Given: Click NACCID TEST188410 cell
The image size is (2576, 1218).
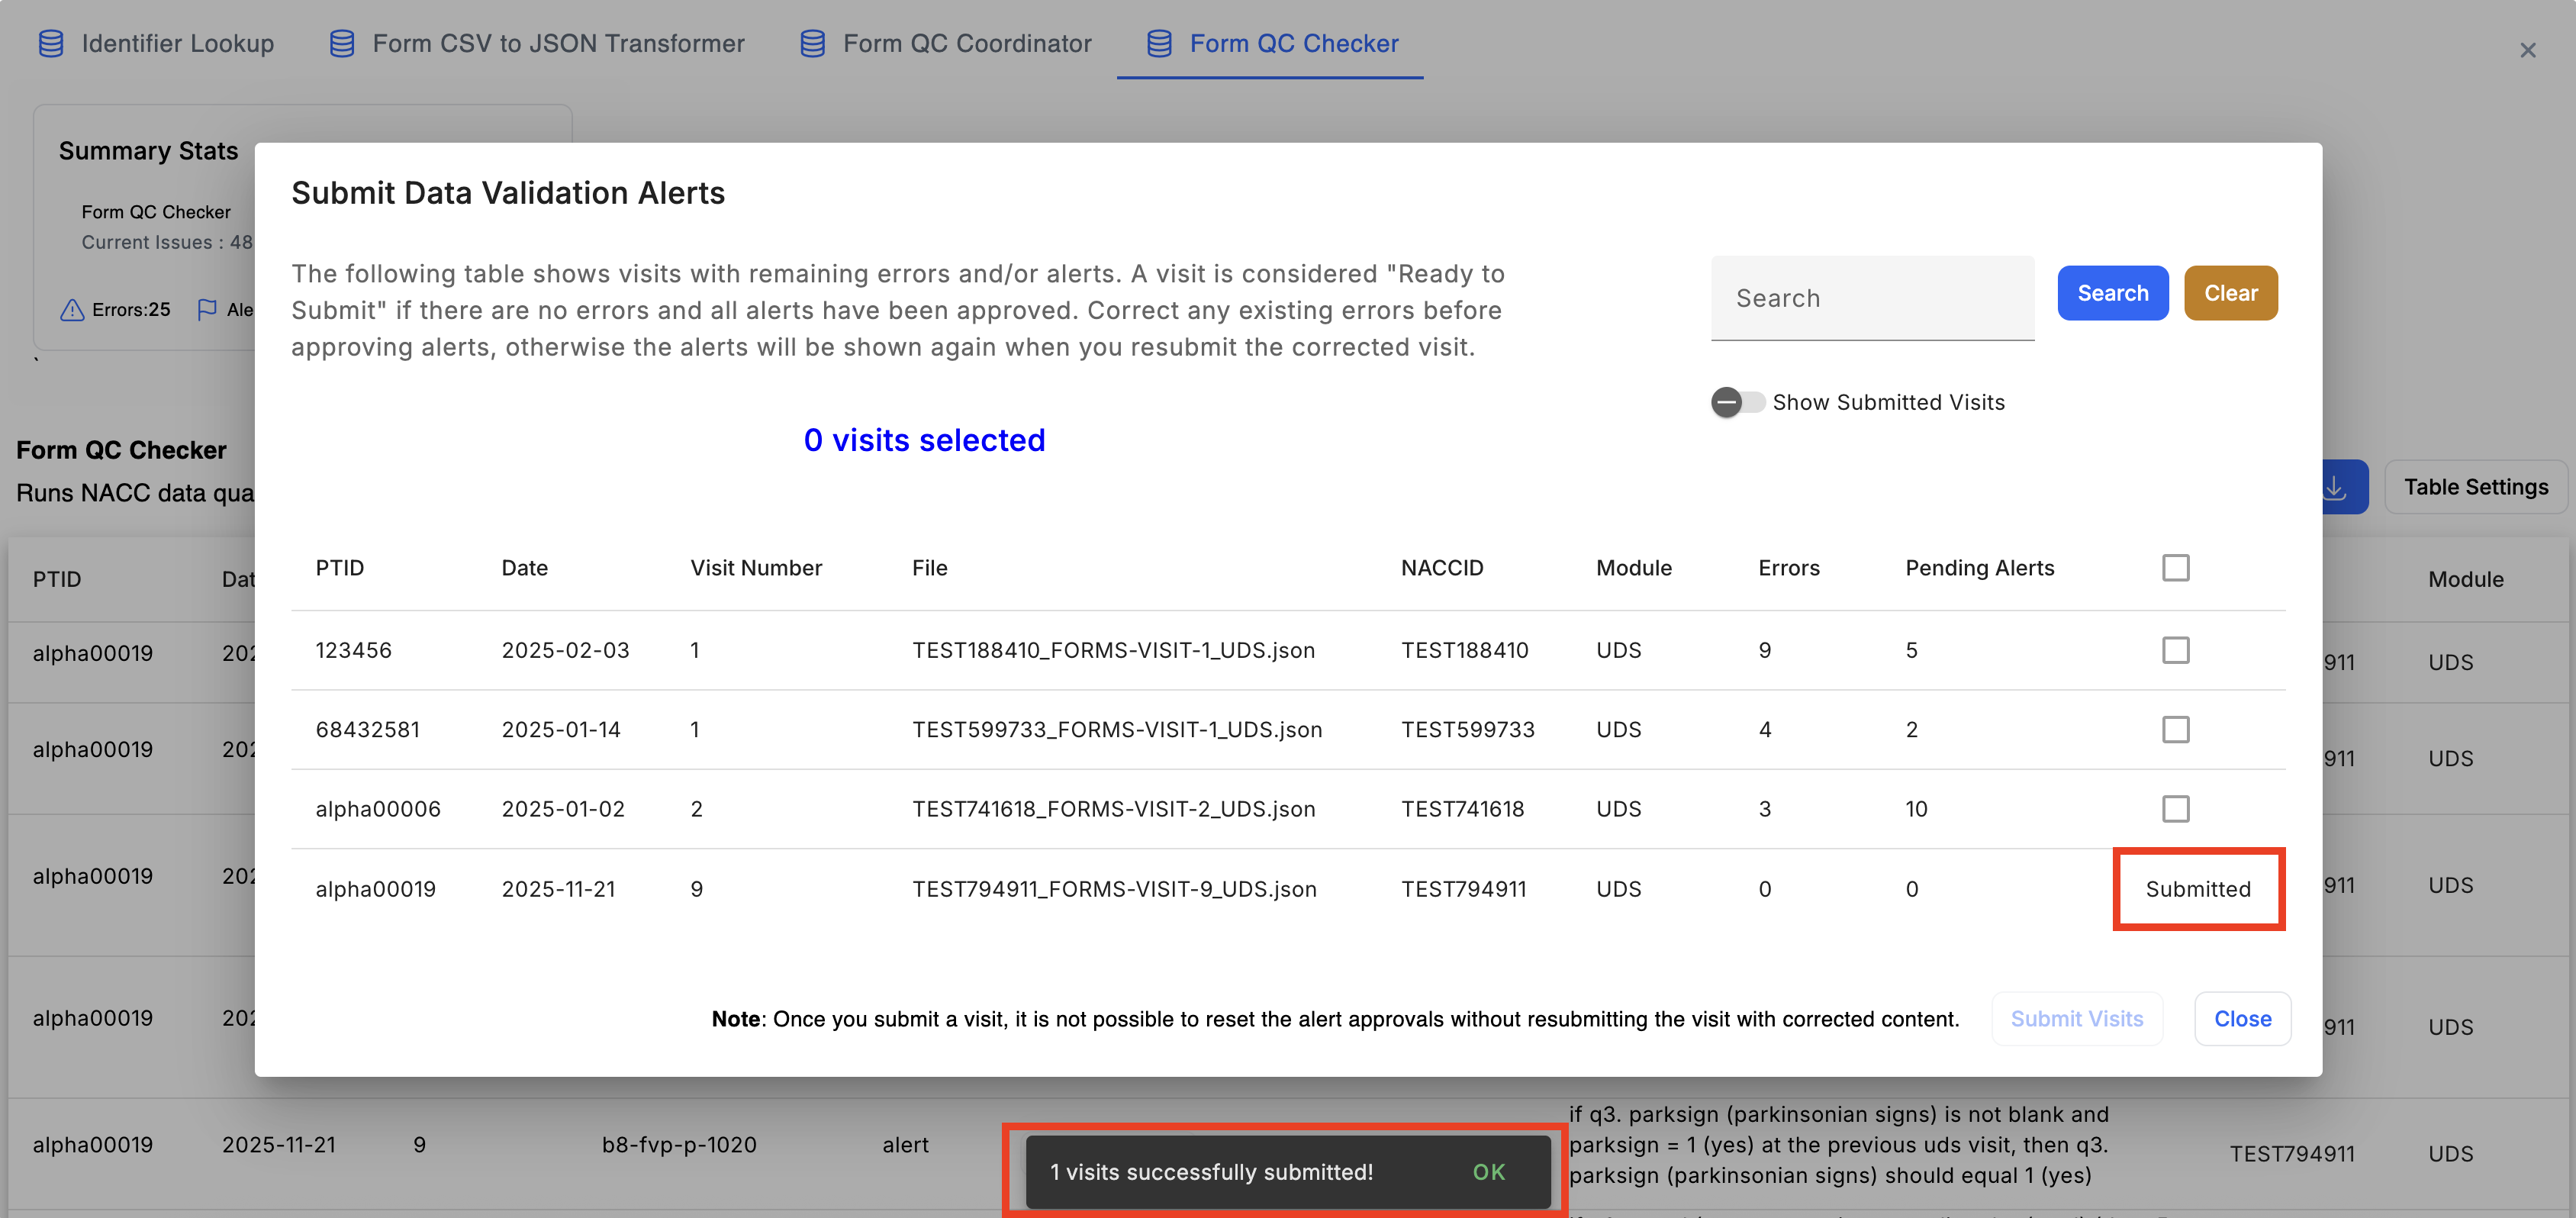Looking at the screenshot, I should point(1464,650).
